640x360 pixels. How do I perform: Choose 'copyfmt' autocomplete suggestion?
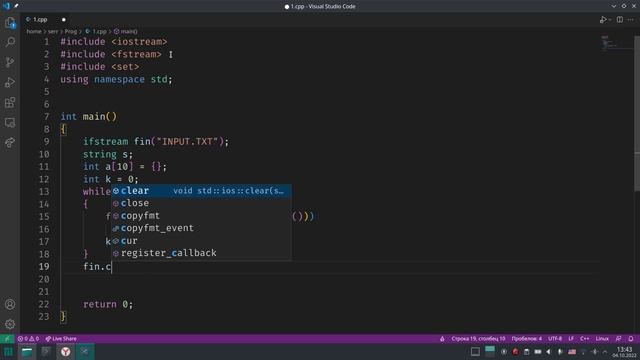click(x=202, y=216)
